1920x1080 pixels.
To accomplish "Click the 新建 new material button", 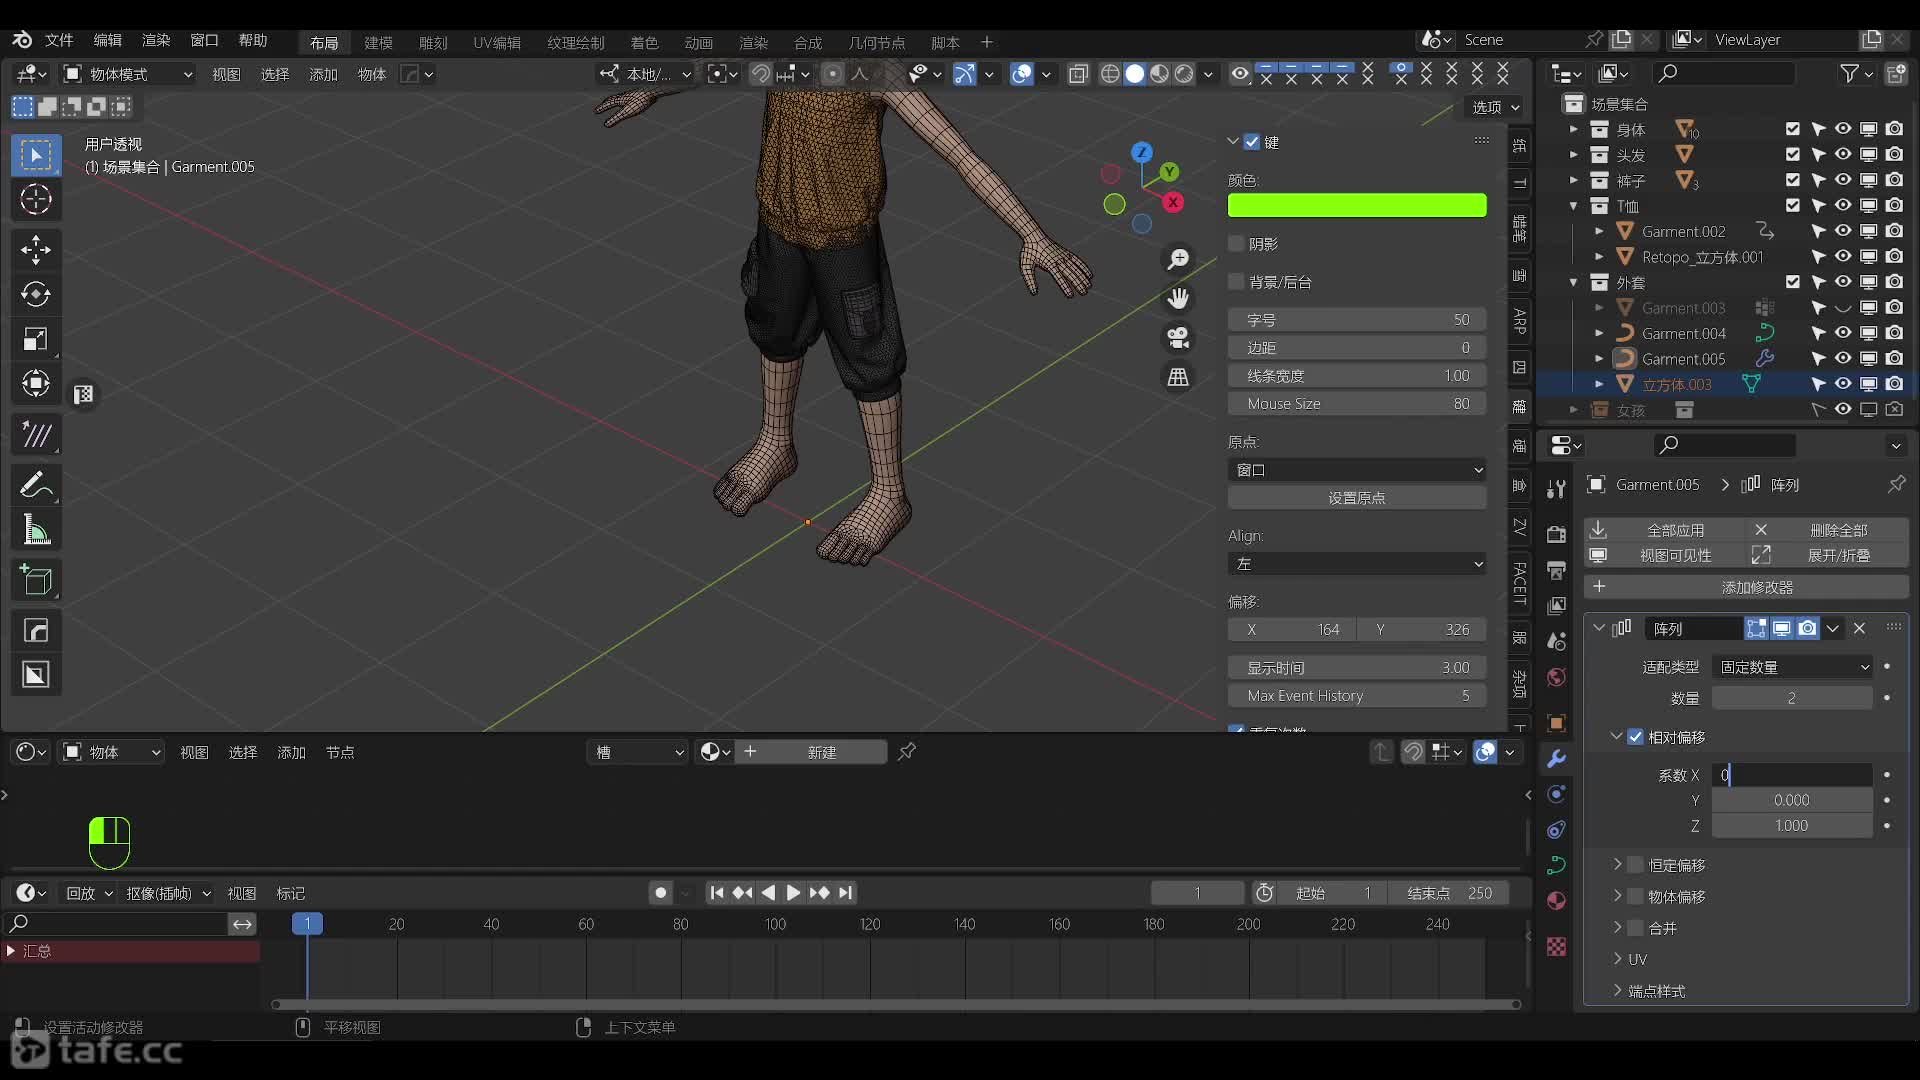I will click(x=810, y=752).
